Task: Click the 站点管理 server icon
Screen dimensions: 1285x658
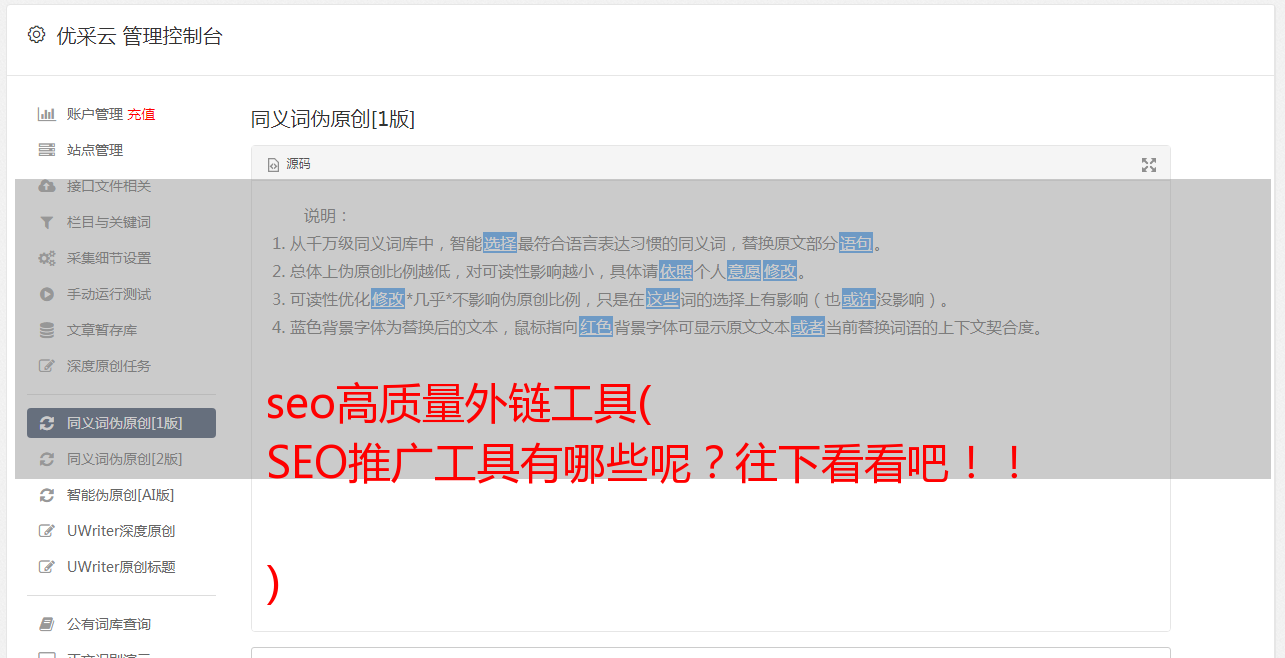Action: 46,150
